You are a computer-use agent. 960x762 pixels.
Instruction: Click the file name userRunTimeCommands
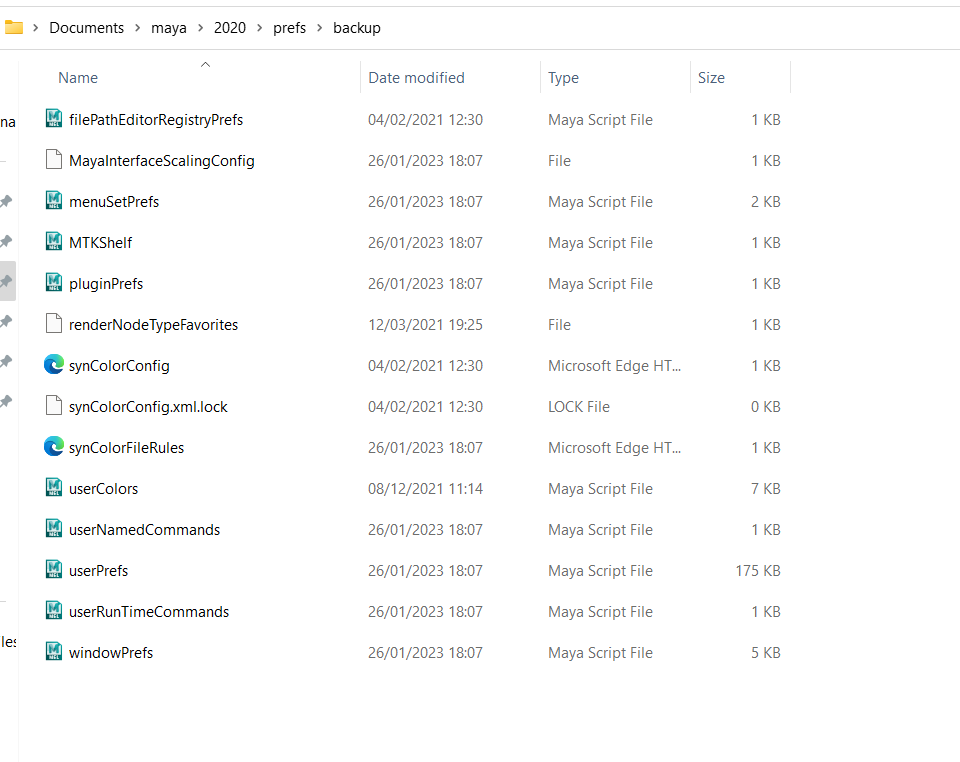pos(149,612)
